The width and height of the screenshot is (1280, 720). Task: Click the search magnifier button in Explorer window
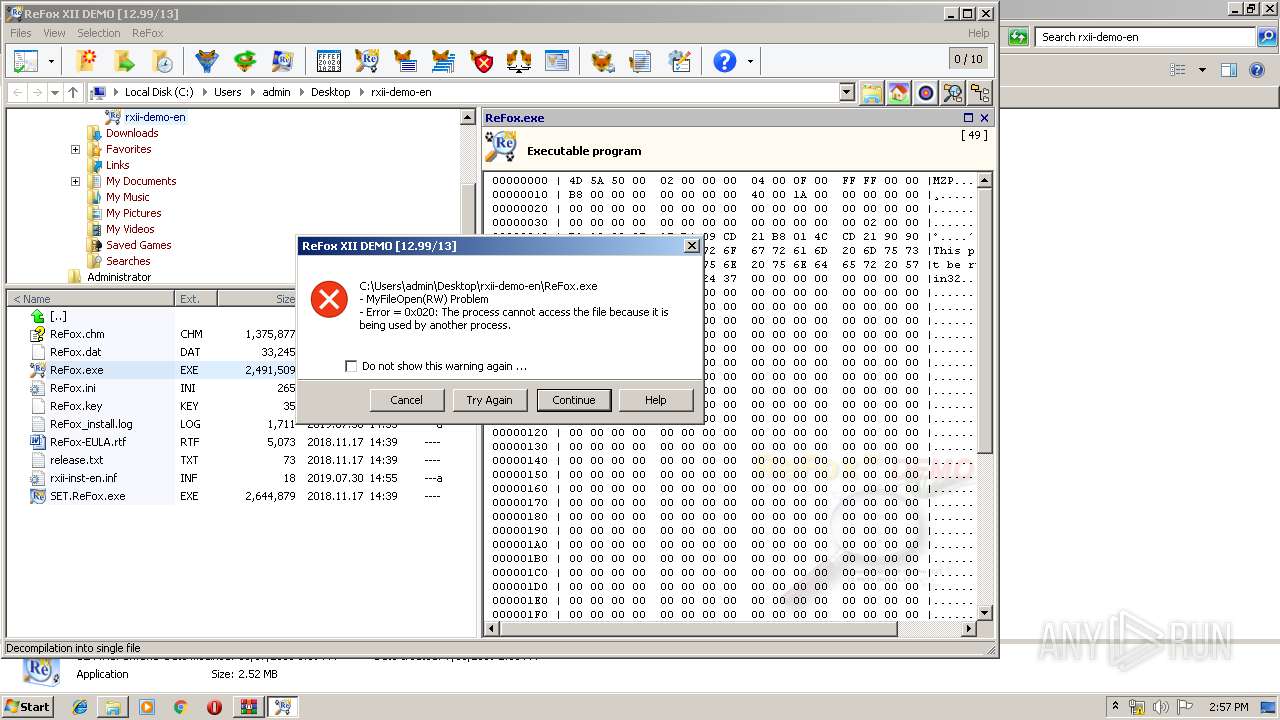(1267, 37)
